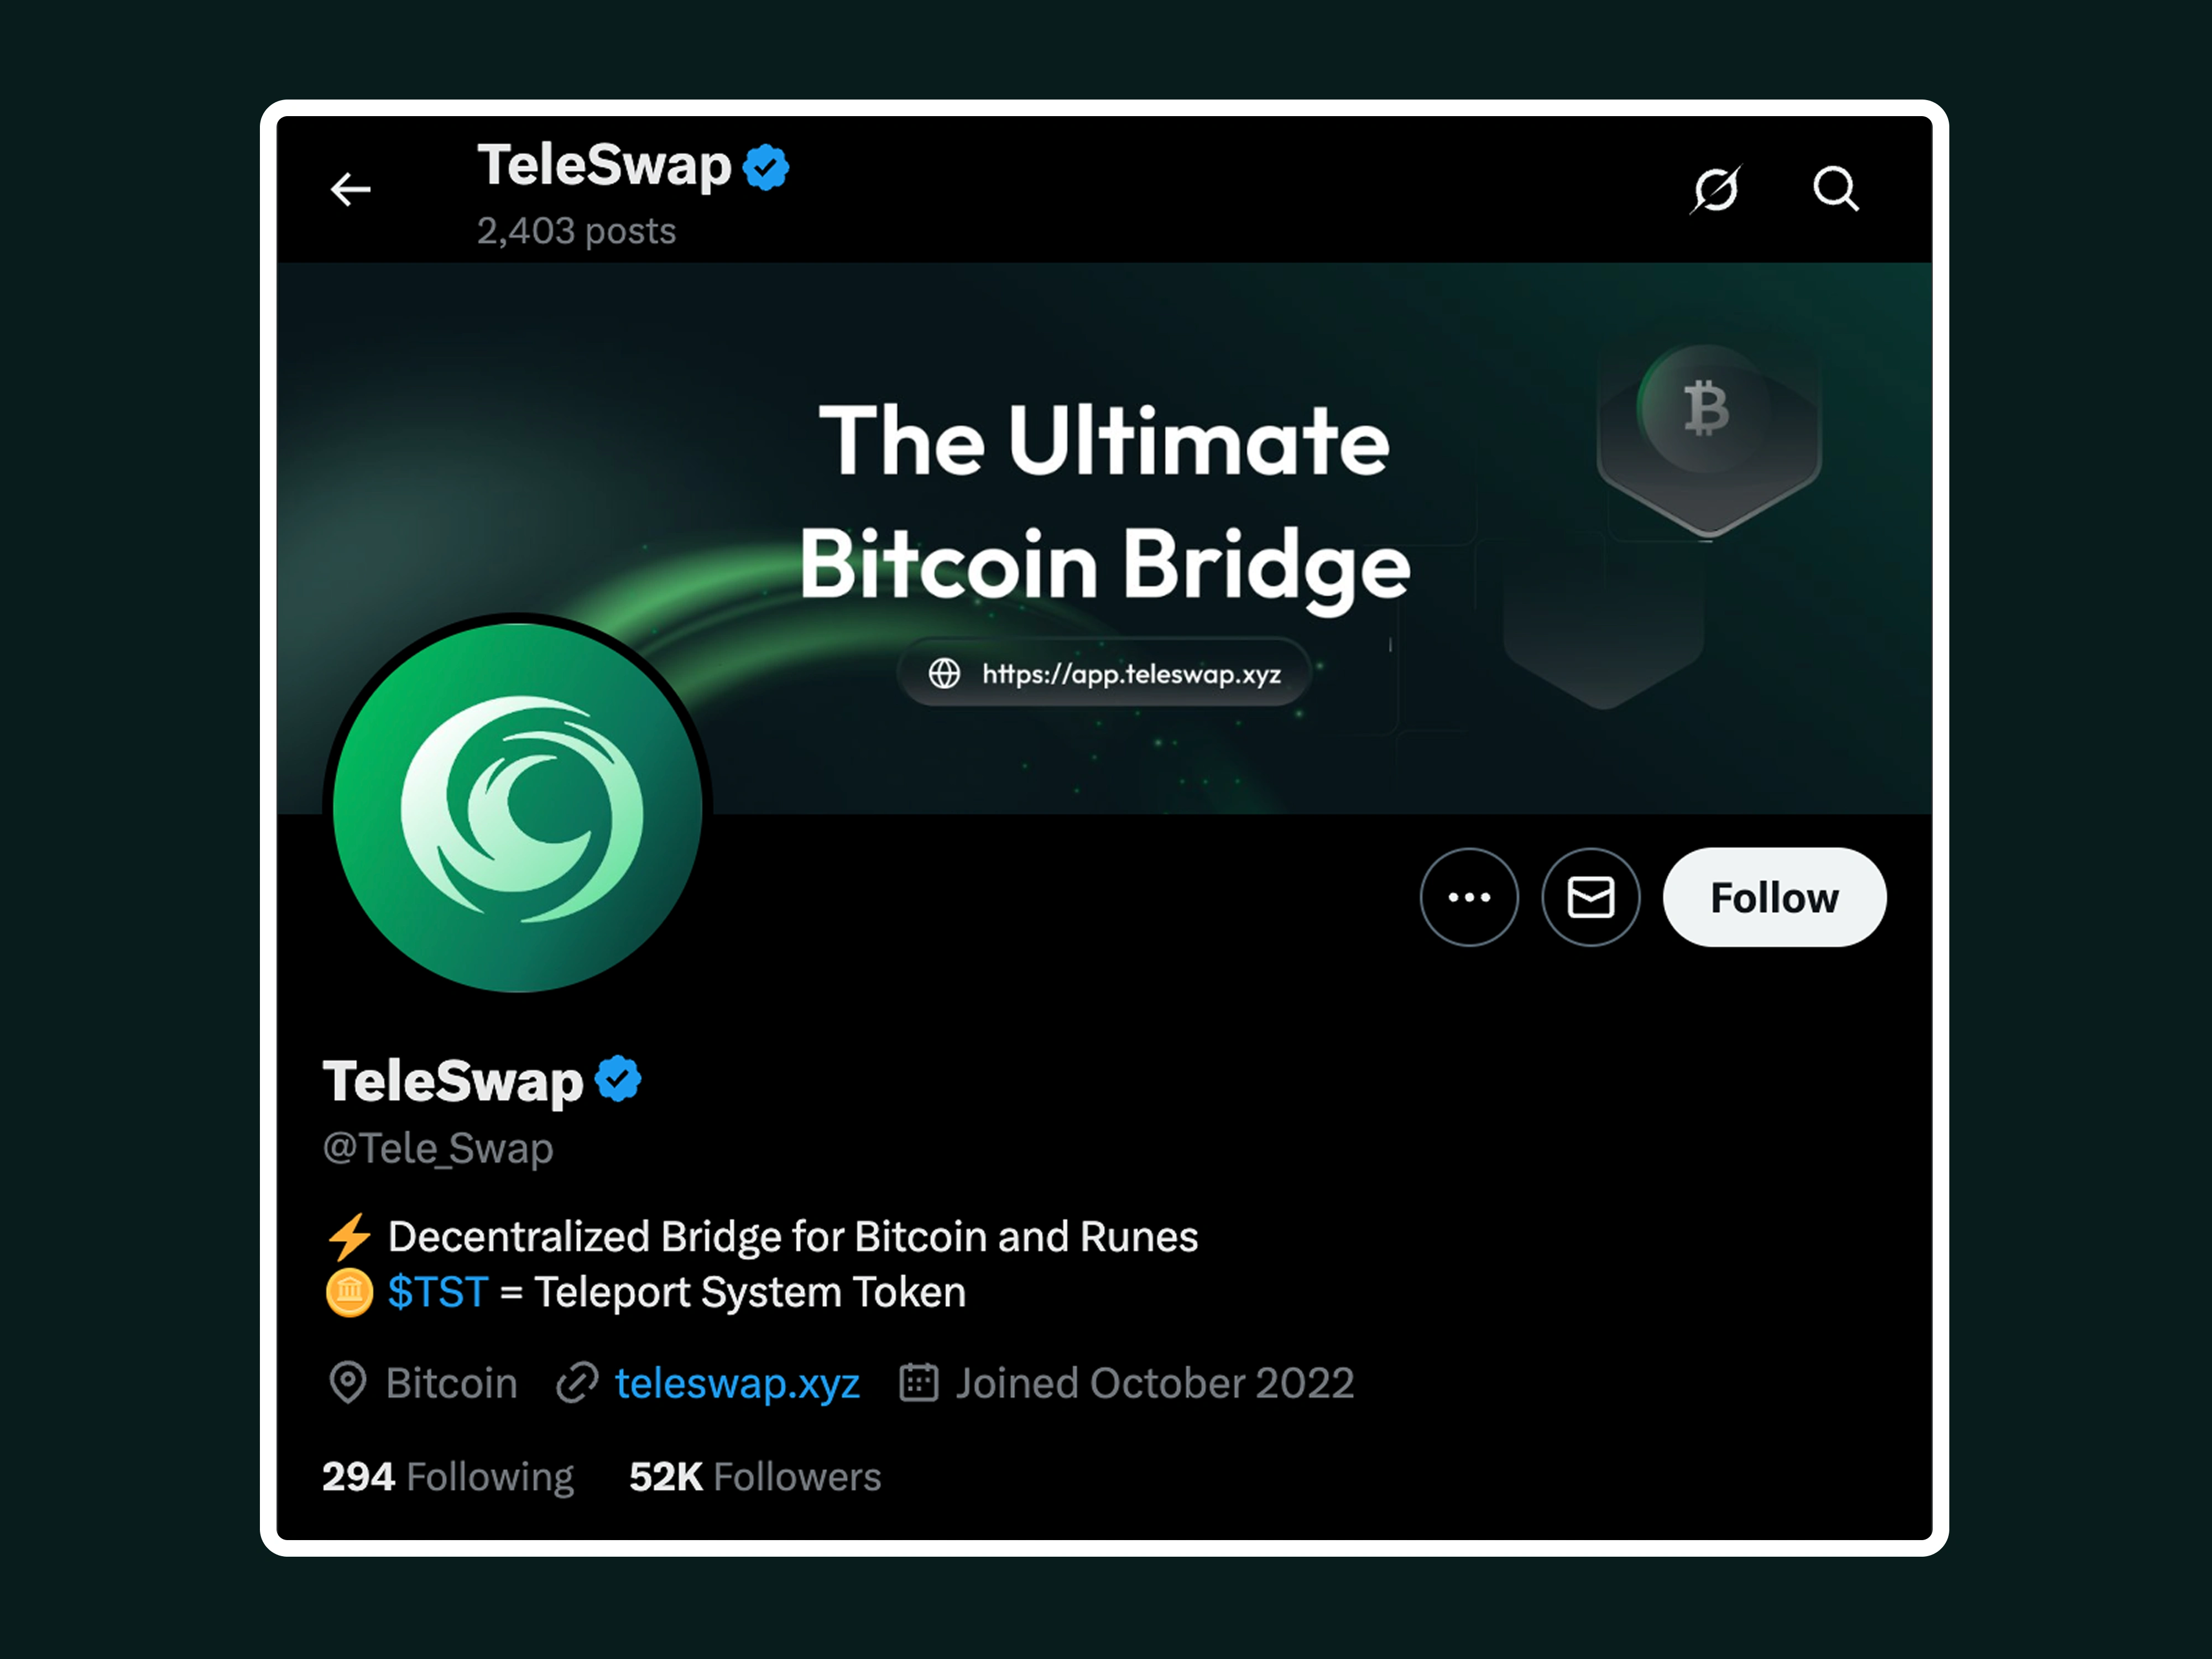2212x1659 pixels.
Task: View the Ultimate Bitcoin Bridge banner
Action: (1105, 538)
